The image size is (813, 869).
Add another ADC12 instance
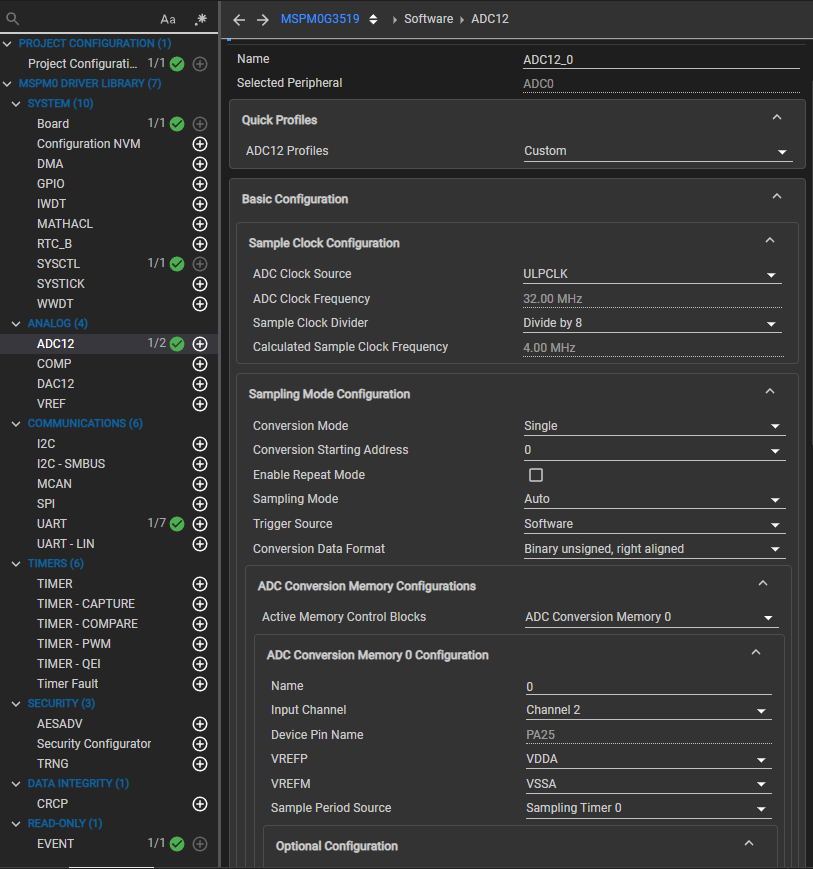[x=200, y=344]
